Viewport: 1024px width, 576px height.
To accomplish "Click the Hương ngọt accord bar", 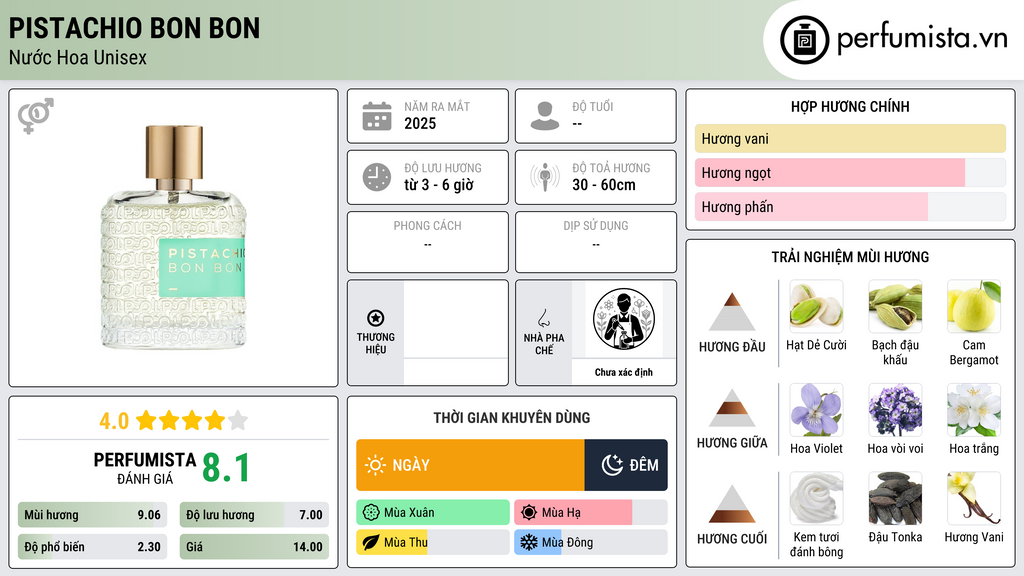I will [x=850, y=173].
